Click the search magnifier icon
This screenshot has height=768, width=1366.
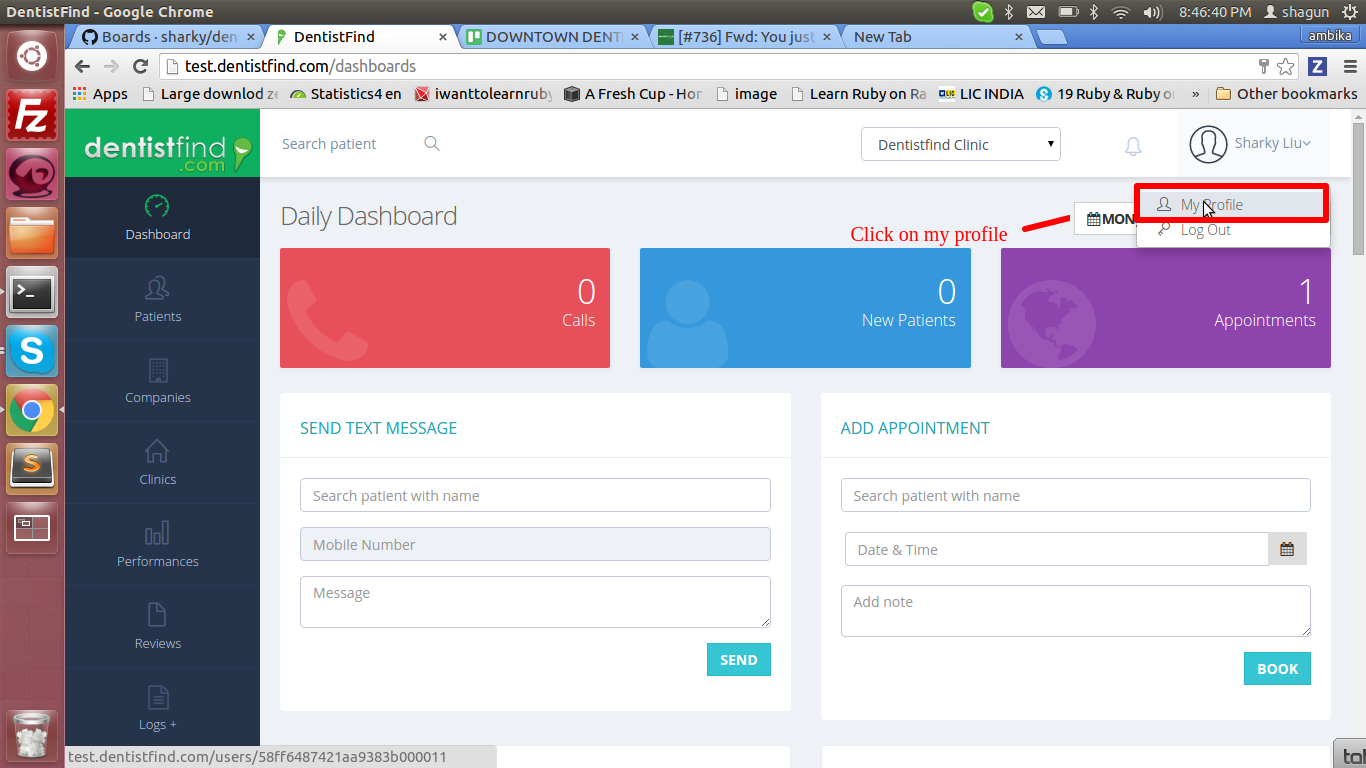[432, 144]
